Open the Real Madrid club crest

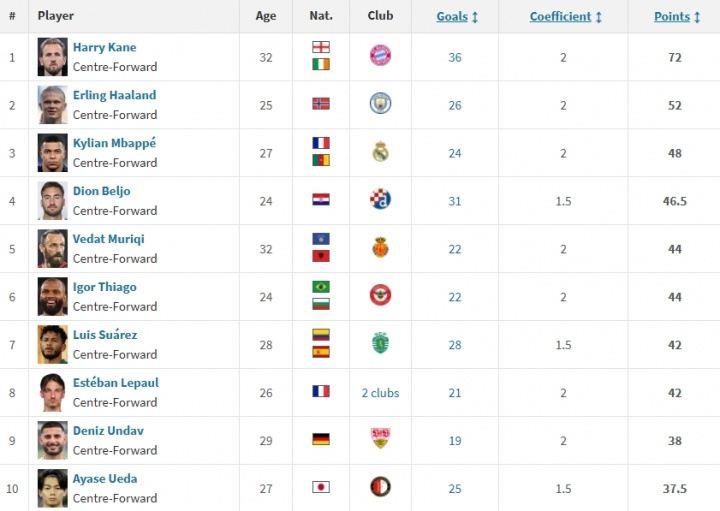pyautogui.click(x=380, y=152)
